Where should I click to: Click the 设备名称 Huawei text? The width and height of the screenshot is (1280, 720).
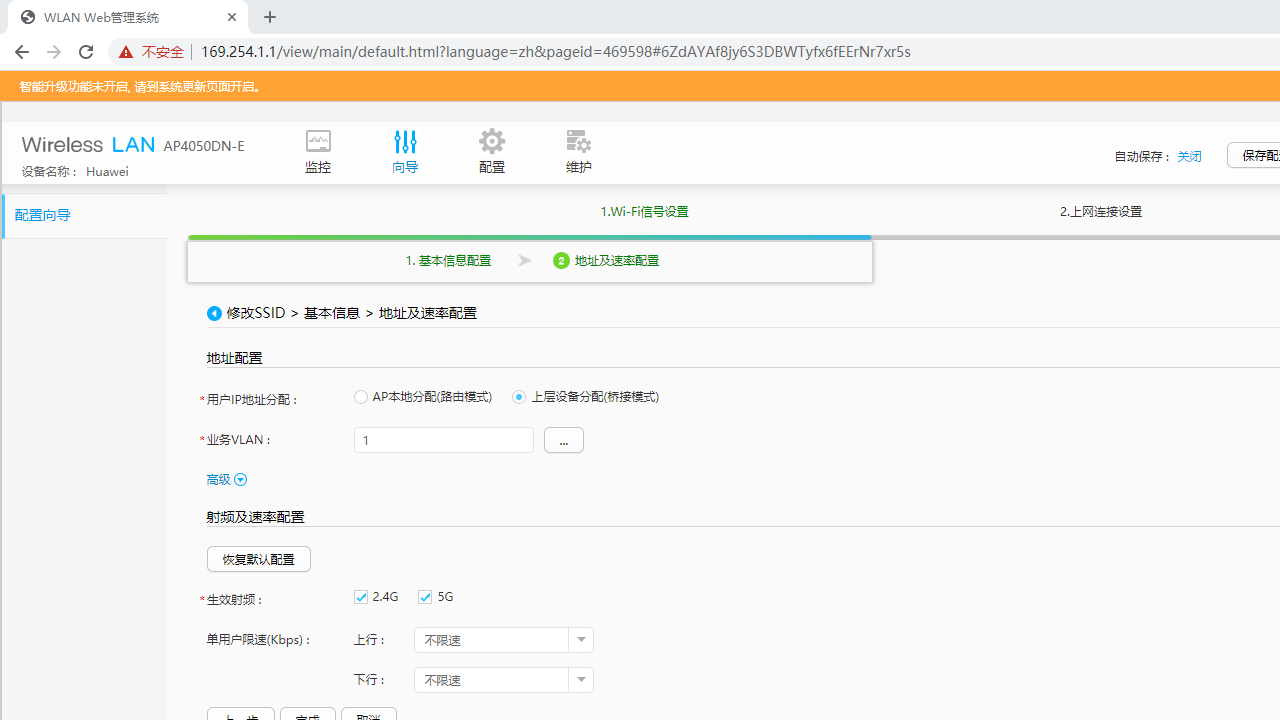[75, 172]
